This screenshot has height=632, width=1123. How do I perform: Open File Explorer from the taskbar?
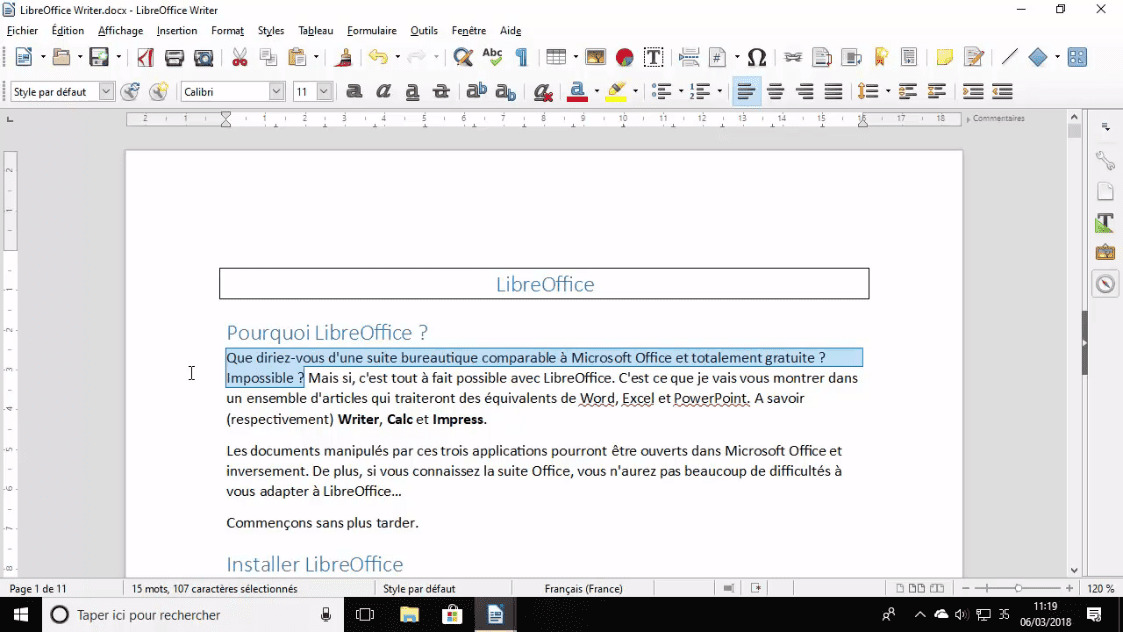[x=409, y=615]
